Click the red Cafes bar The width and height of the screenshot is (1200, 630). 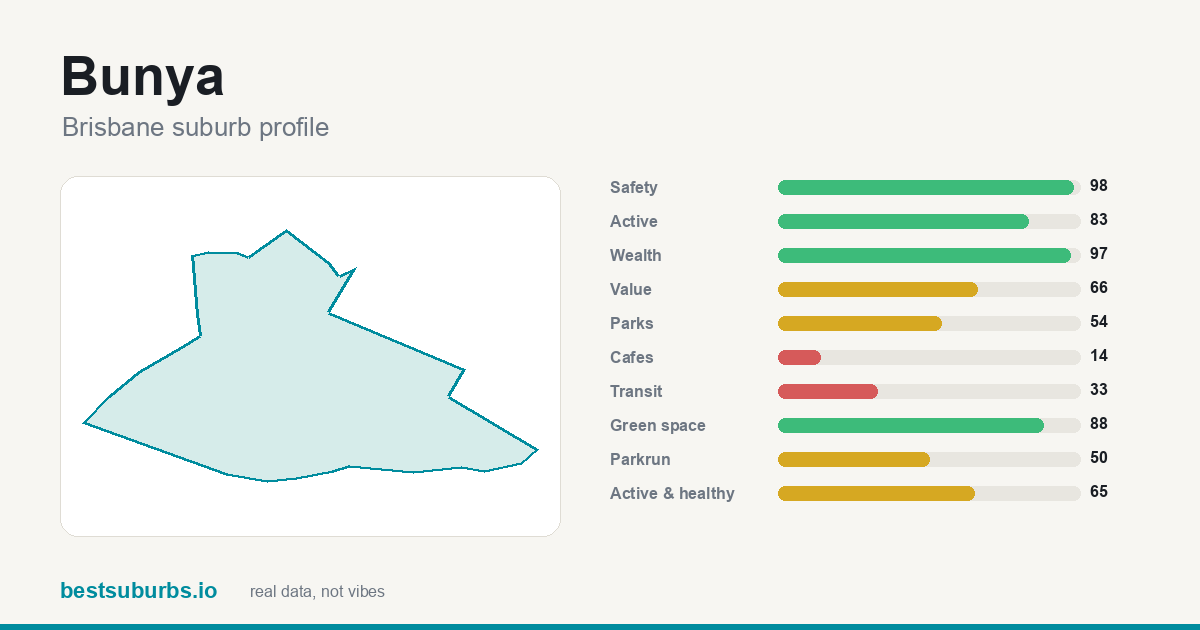pos(799,357)
